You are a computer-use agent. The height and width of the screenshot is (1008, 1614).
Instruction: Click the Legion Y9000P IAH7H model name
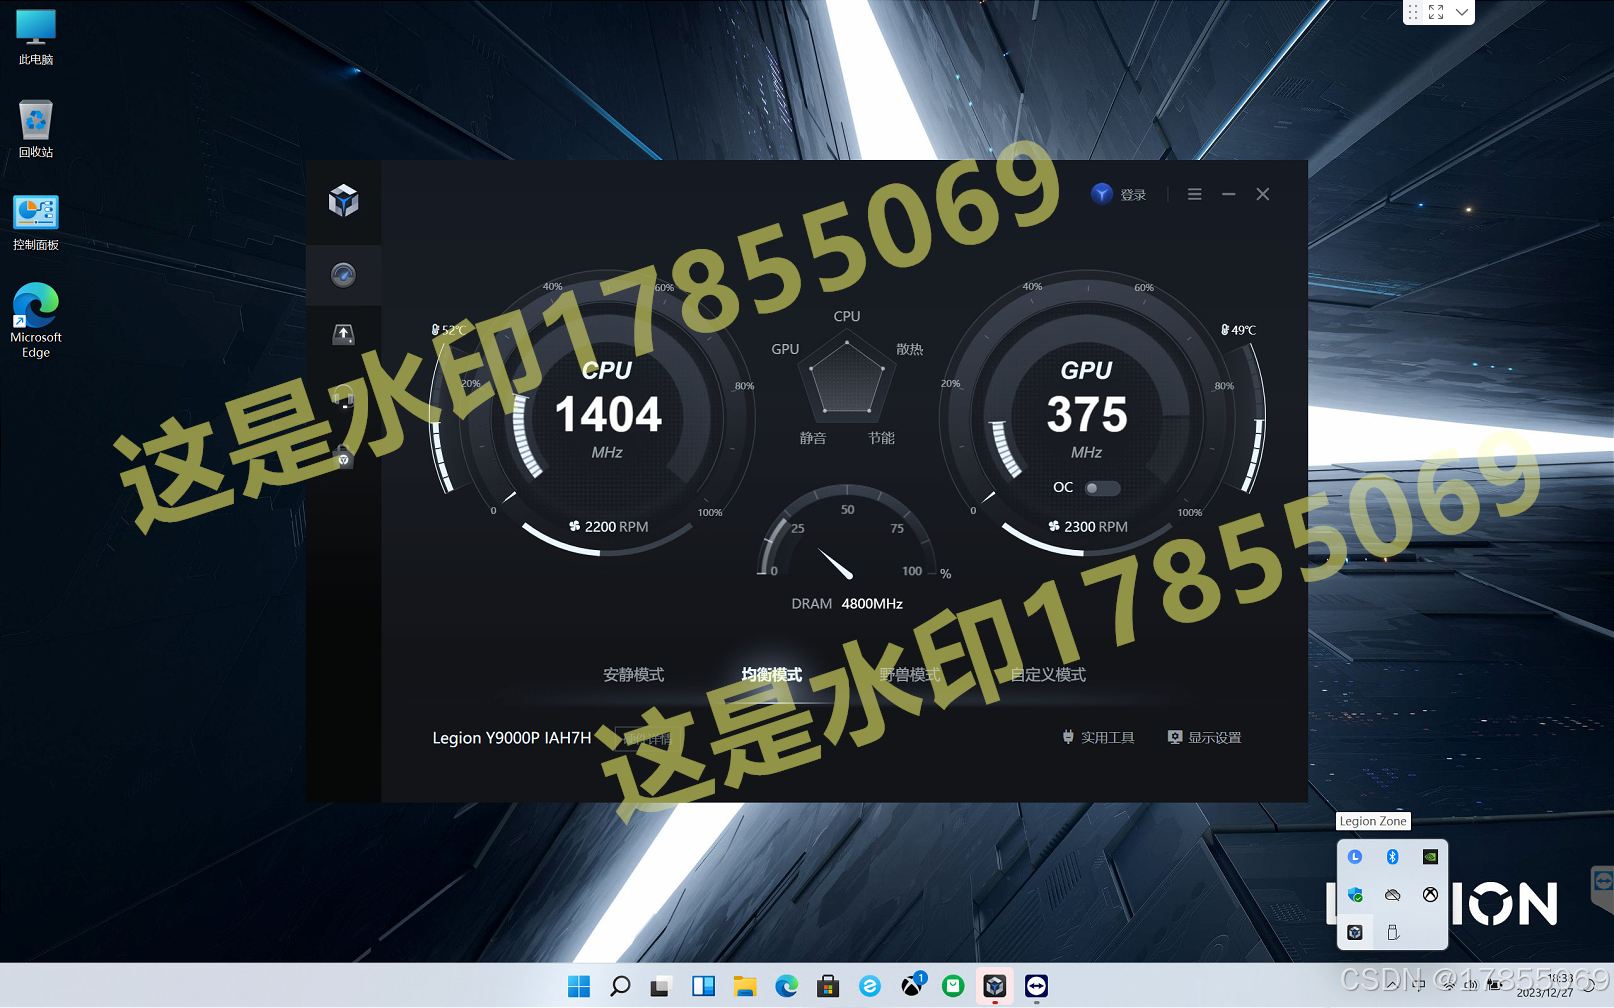coord(511,738)
